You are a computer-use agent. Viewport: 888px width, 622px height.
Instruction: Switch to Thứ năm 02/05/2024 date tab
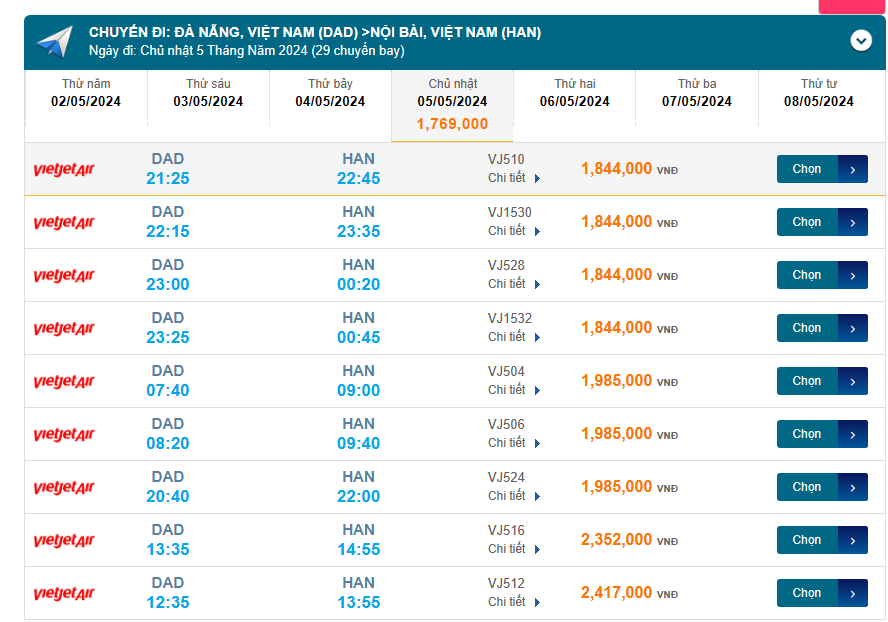coord(86,93)
